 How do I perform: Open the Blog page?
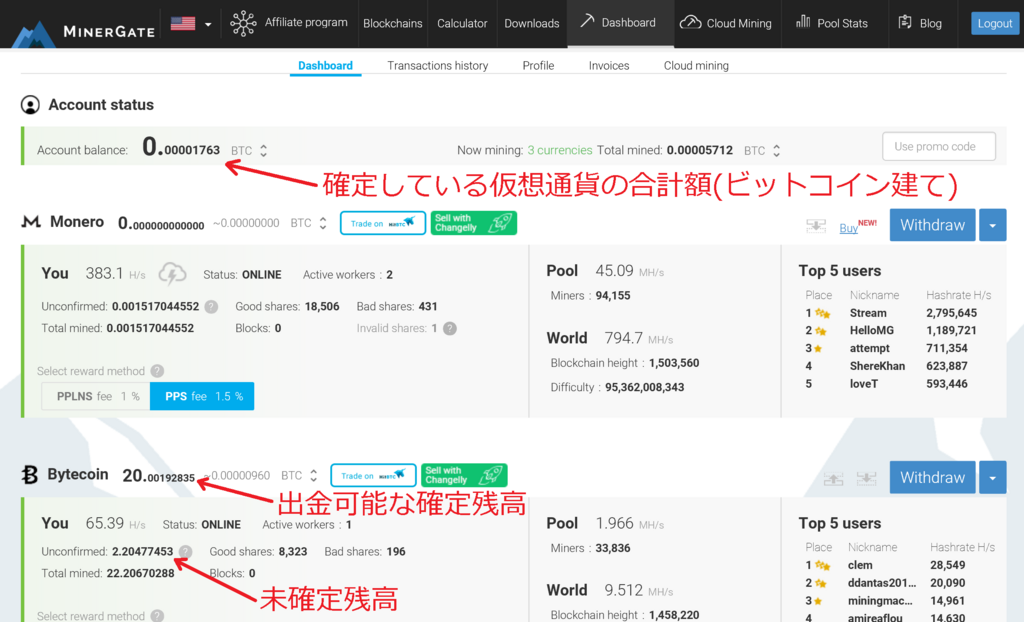click(x=920, y=23)
